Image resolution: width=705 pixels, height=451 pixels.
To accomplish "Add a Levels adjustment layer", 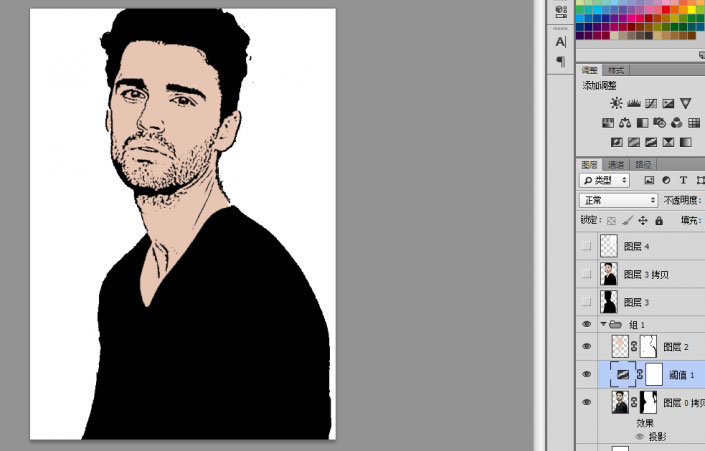I will pyautogui.click(x=634, y=103).
